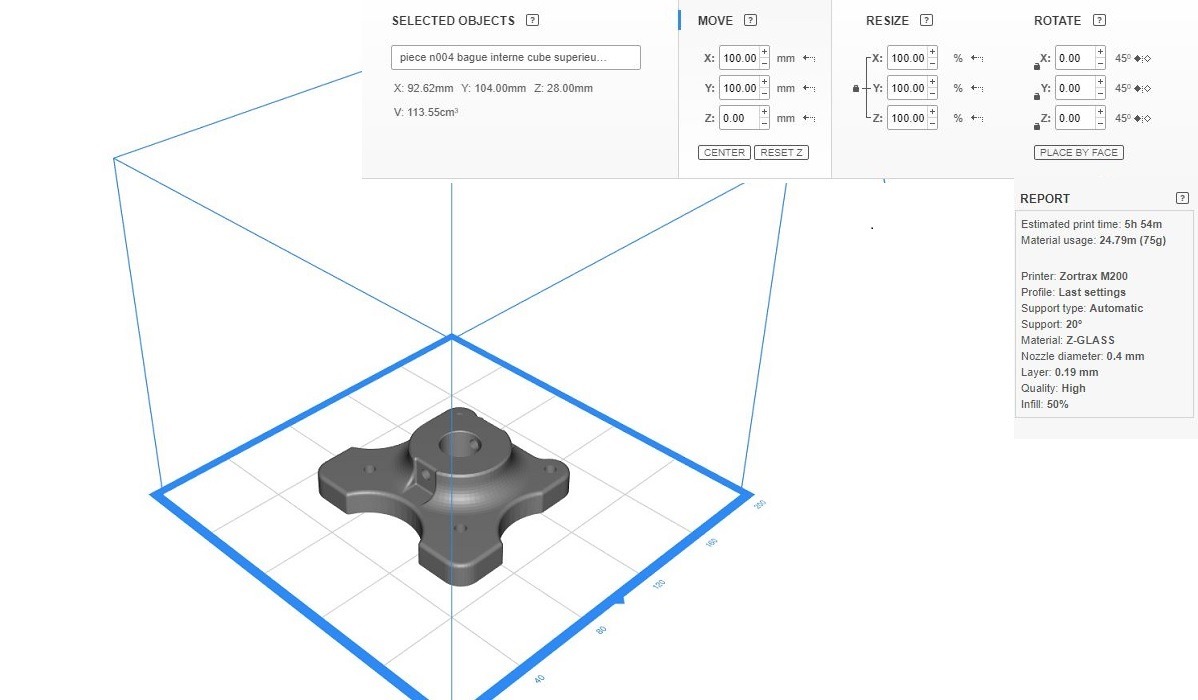Select the gray 3D model on the platform
This screenshot has width=1198, height=700.
tap(443, 497)
